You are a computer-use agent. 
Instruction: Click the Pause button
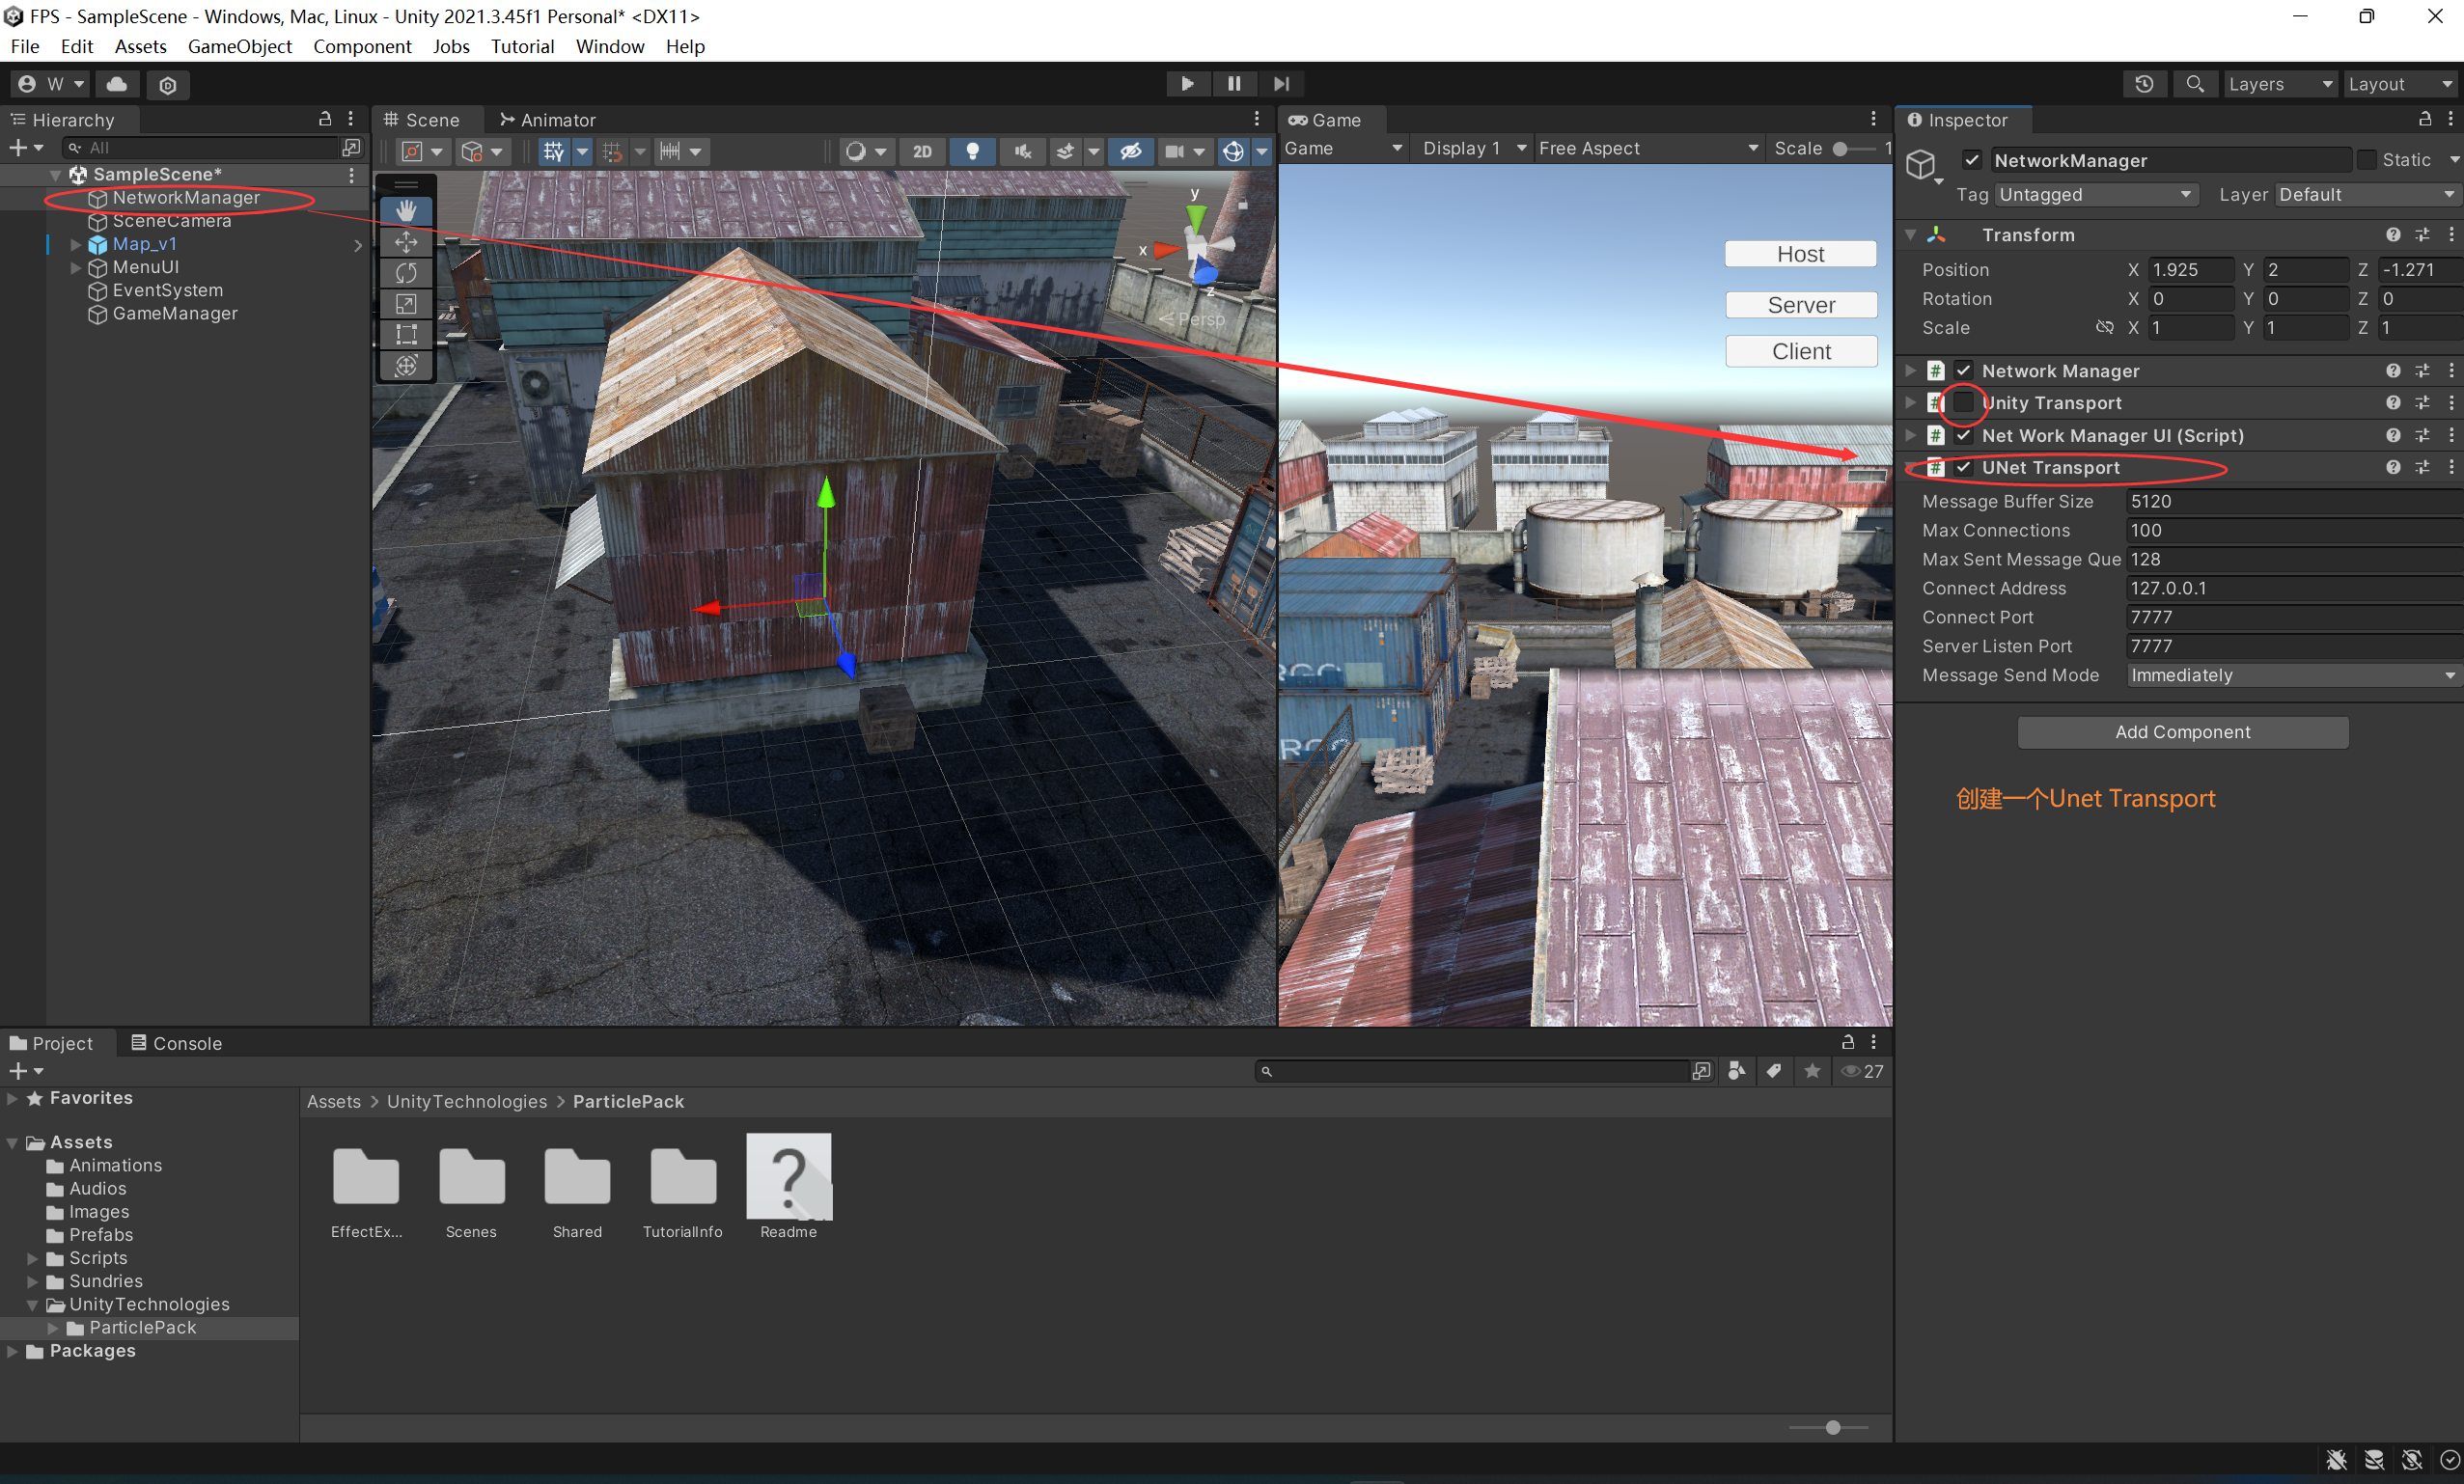(x=1234, y=84)
